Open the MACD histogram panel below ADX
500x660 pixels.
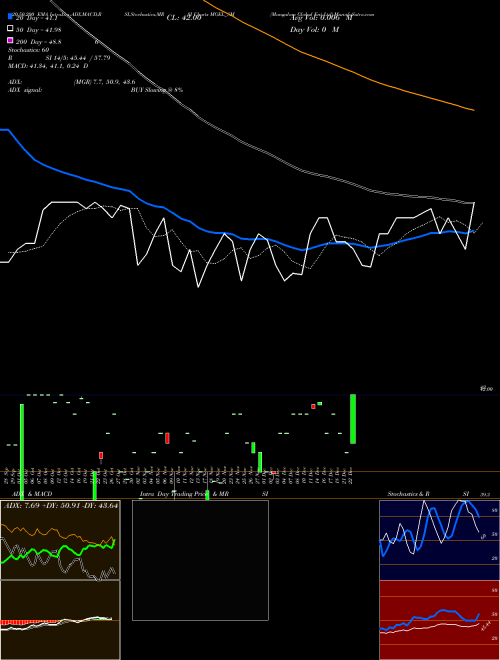pos(60,620)
